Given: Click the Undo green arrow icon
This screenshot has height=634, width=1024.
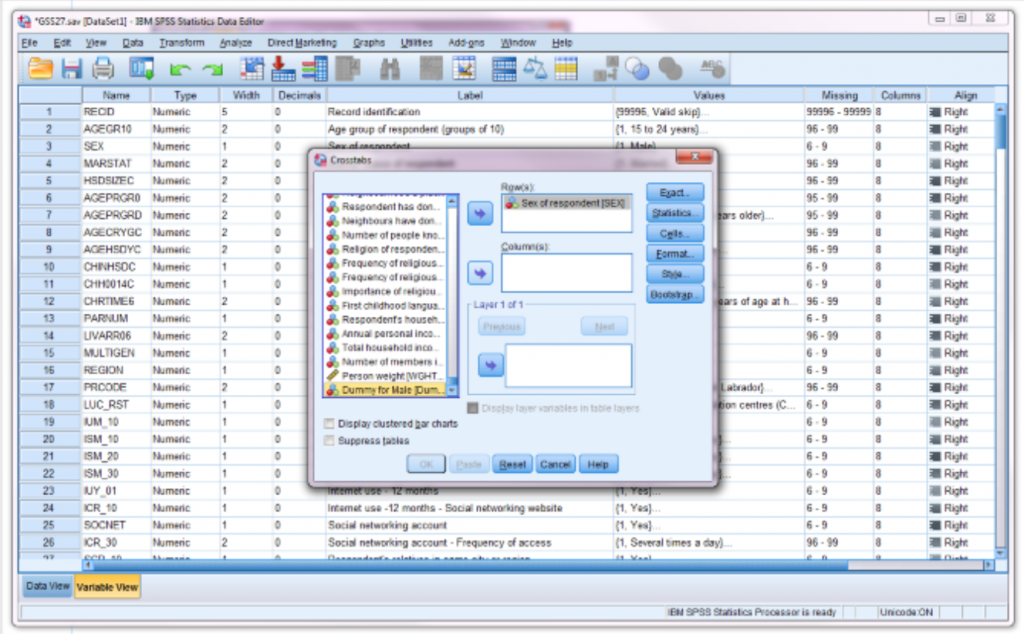Looking at the screenshot, I should 180,69.
